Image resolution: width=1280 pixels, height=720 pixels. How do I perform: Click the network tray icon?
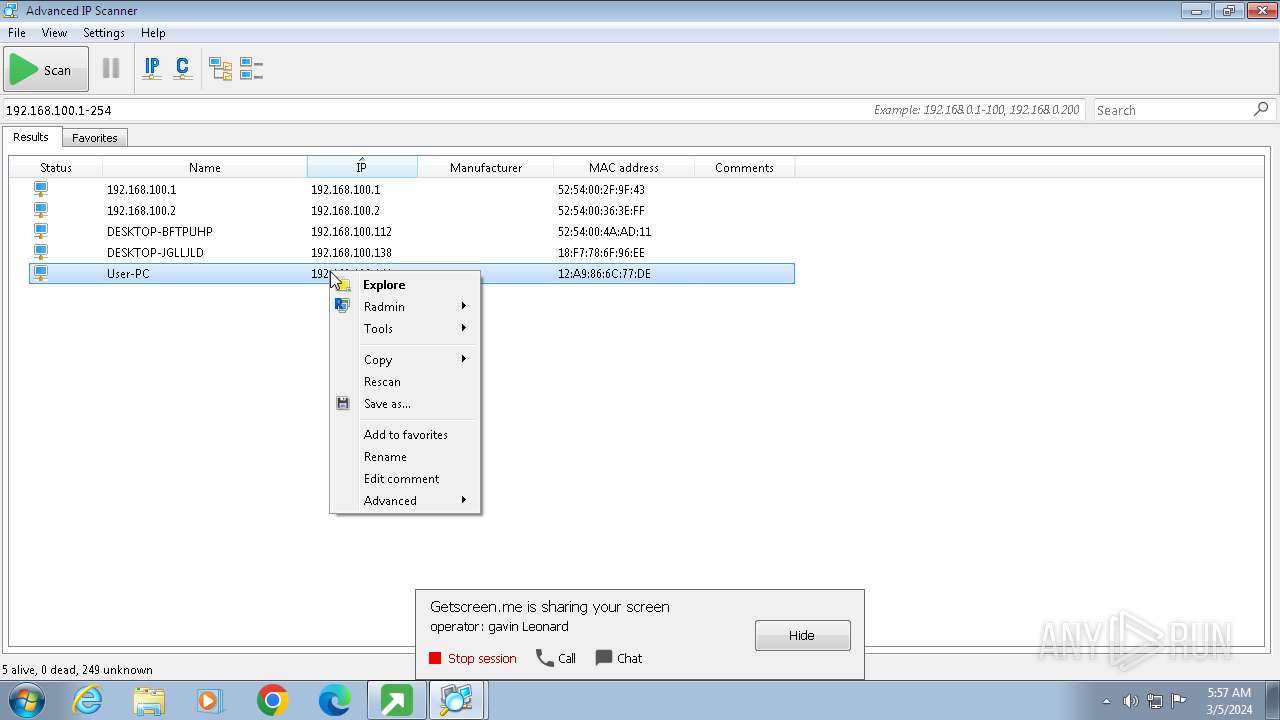pos(1154,701)
